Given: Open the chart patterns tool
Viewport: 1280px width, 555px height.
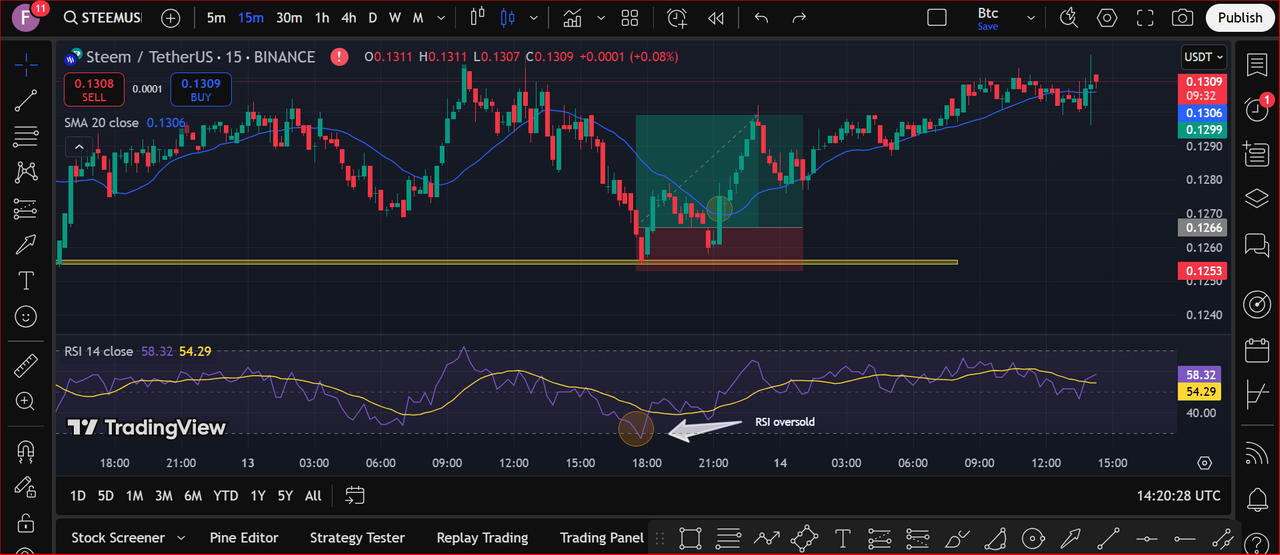Looking at the screenshot, I should [x=26, y=172].
